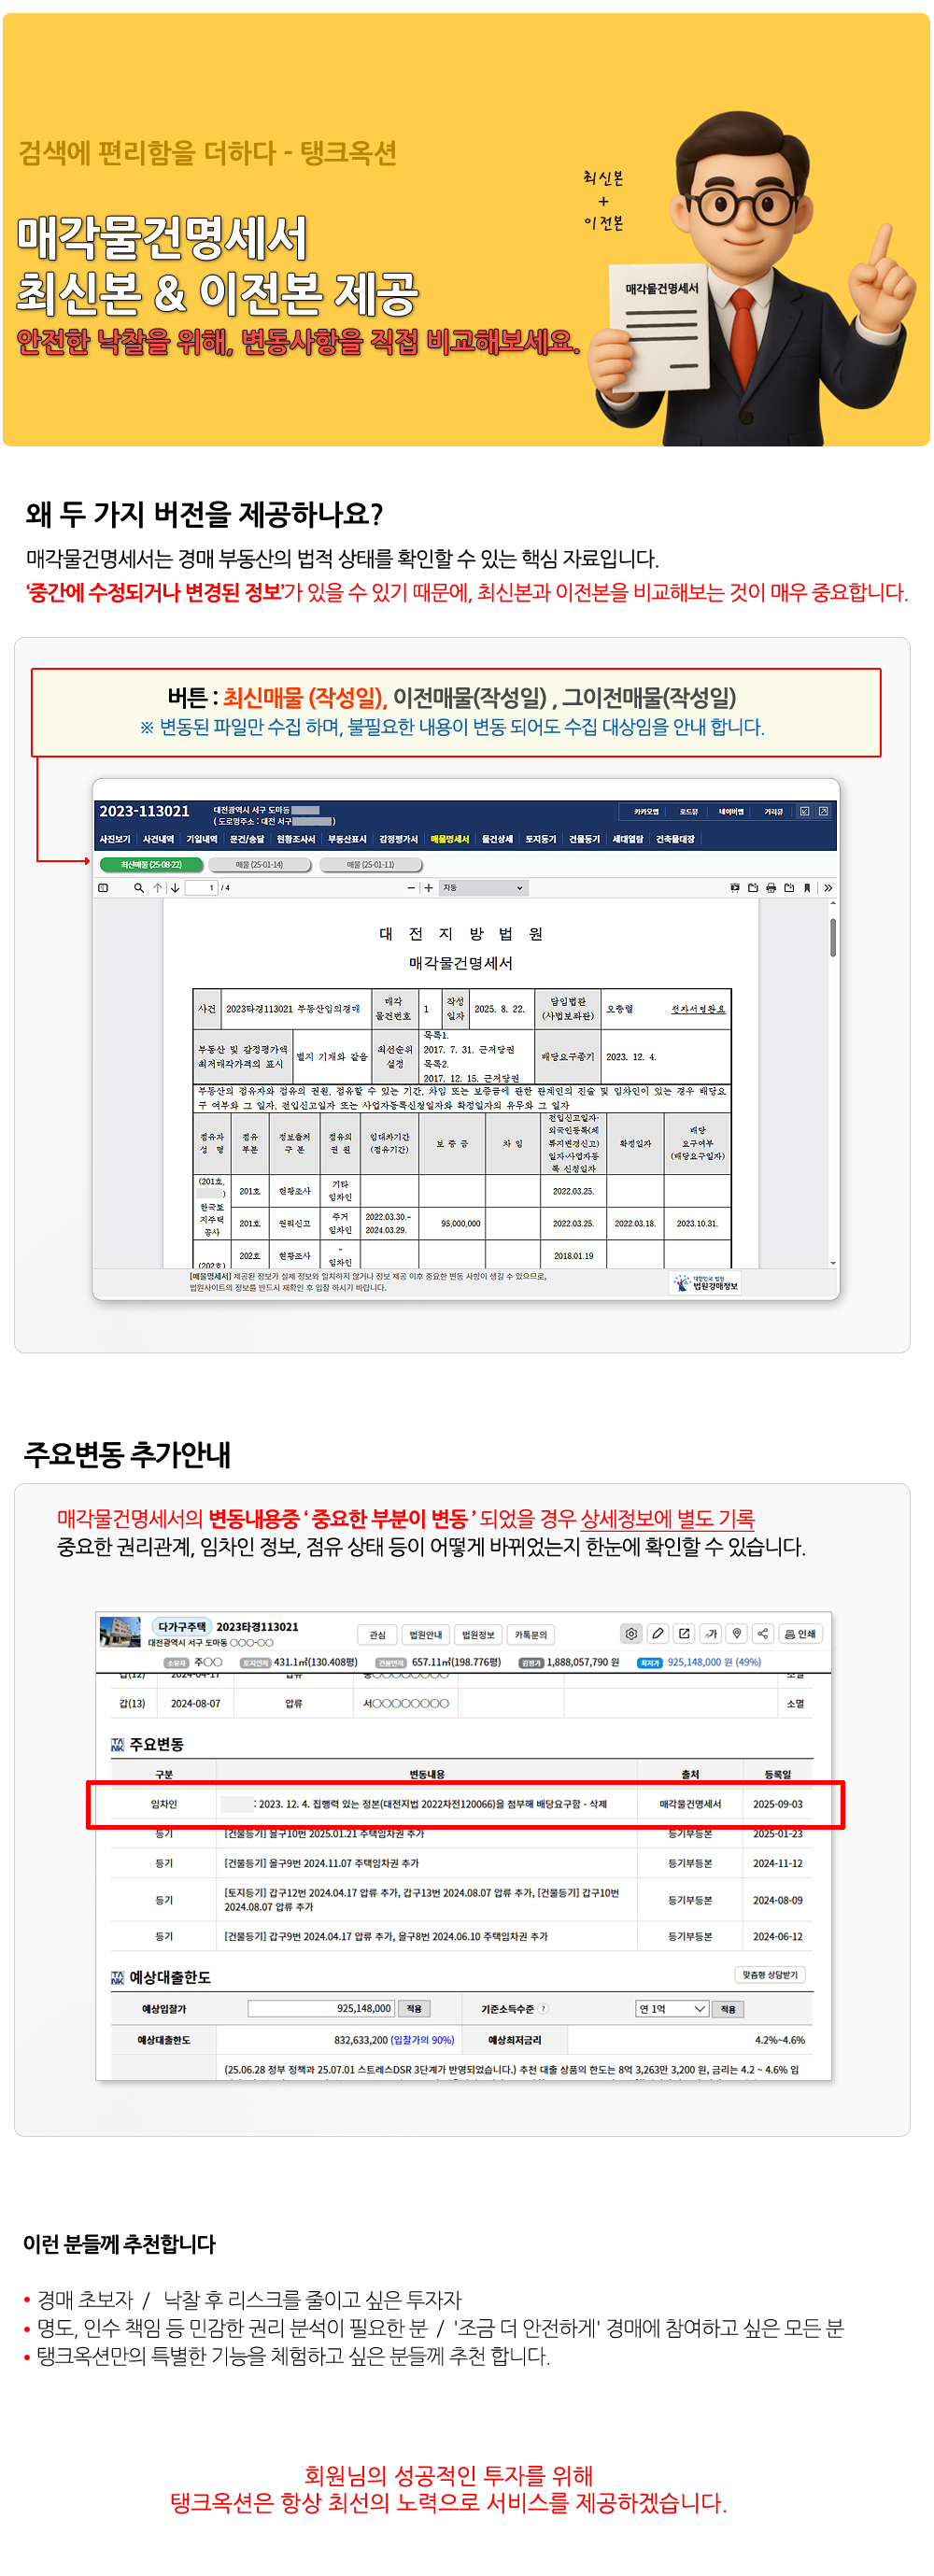This screenshot has width=934, height=2576.
Task: Click the 925,148,000 원 (49%) minimum price
Action: click(x=714, y=1662)
